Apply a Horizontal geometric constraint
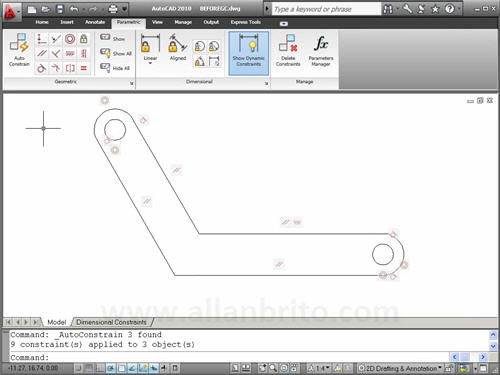The image size is (500, 375). click(x=70, y=53)
